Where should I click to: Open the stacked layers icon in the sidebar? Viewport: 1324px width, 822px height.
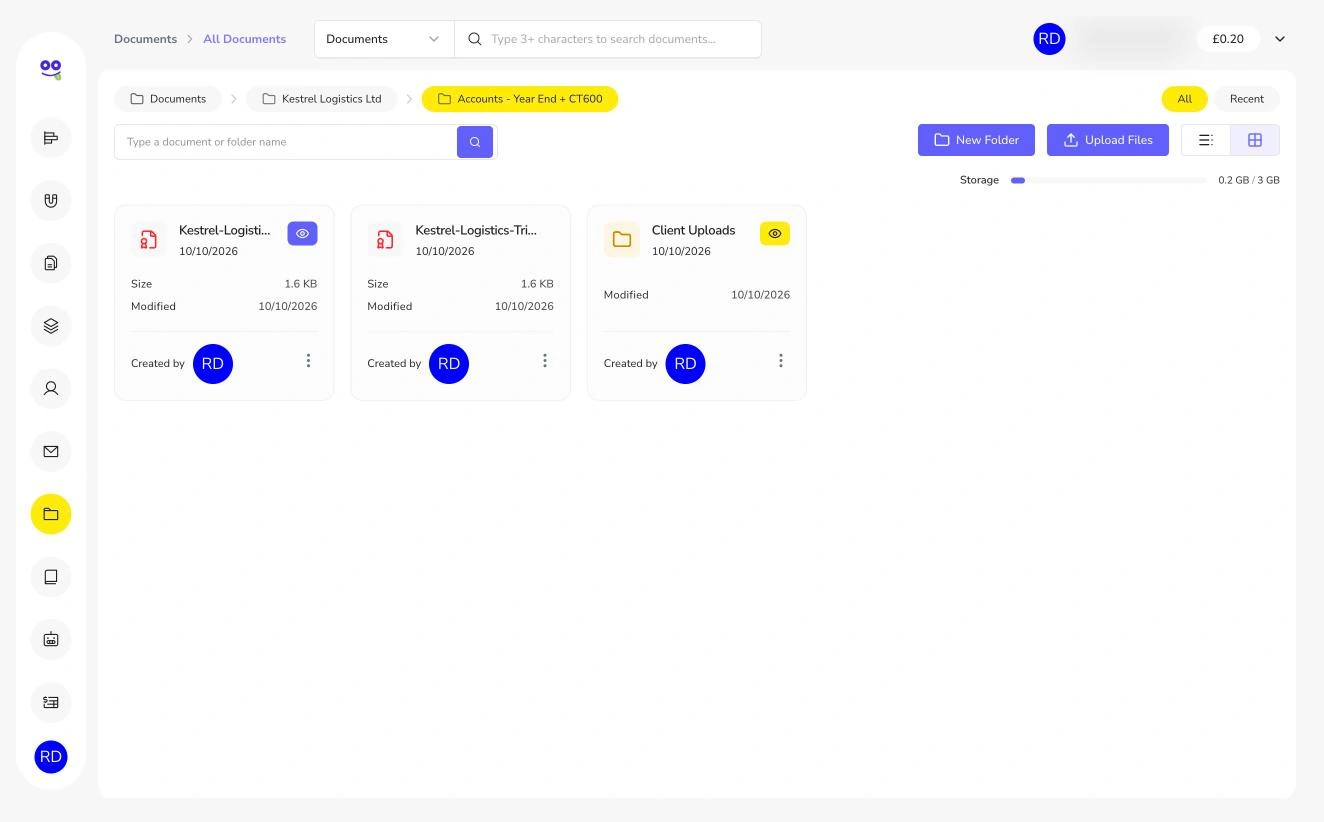tap(51, 326)
